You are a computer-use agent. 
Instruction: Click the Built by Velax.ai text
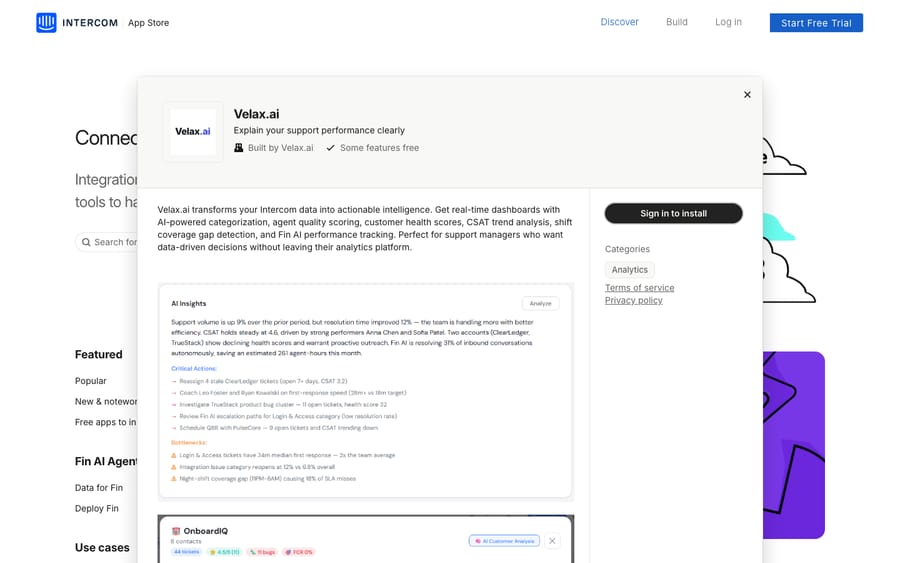[x=280, y=147]
